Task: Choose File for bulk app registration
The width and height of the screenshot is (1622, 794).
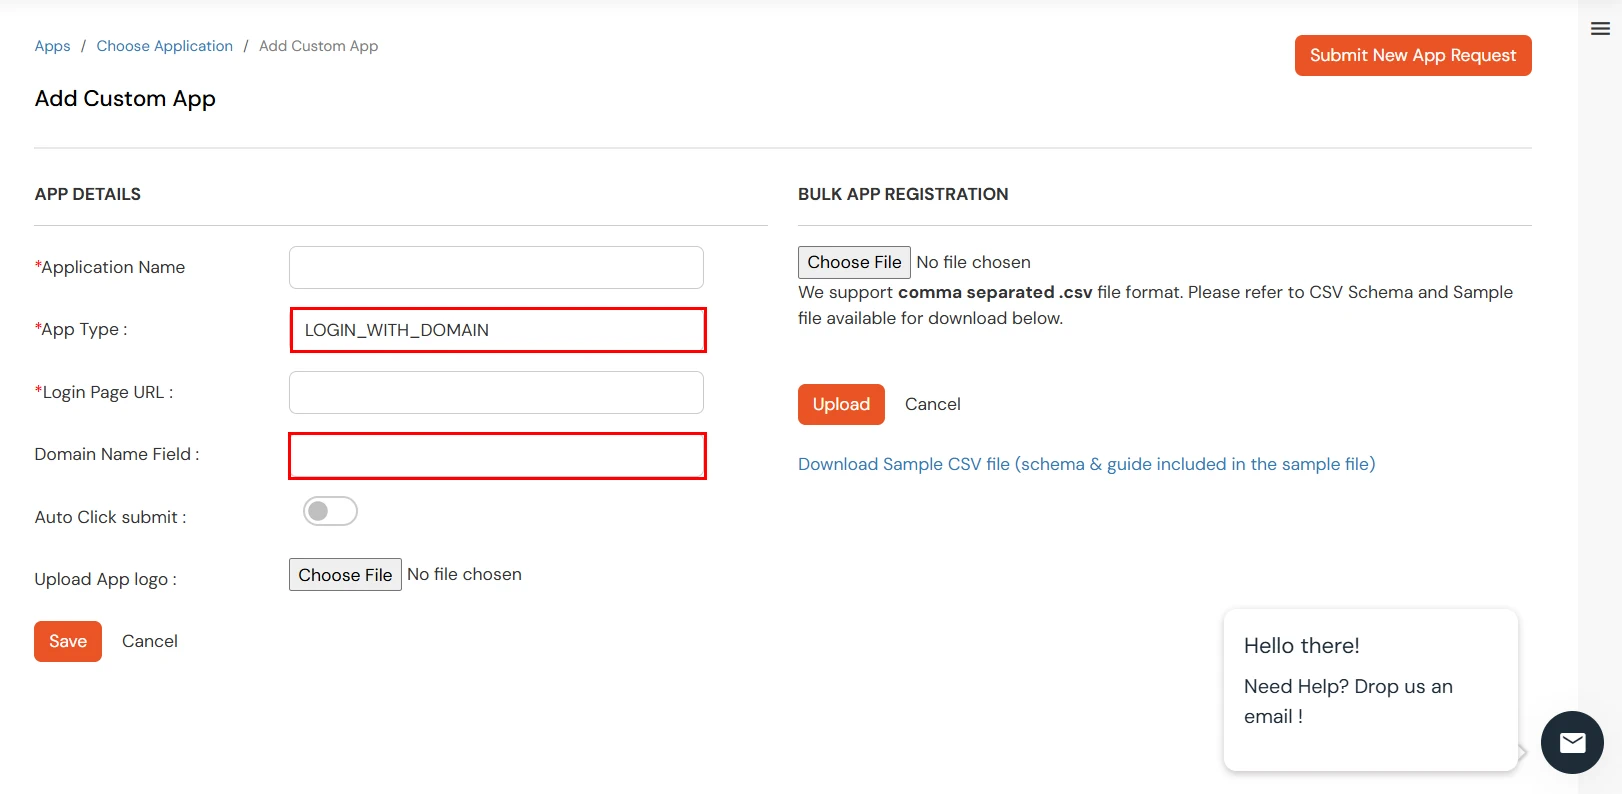Action: (854, 262)
